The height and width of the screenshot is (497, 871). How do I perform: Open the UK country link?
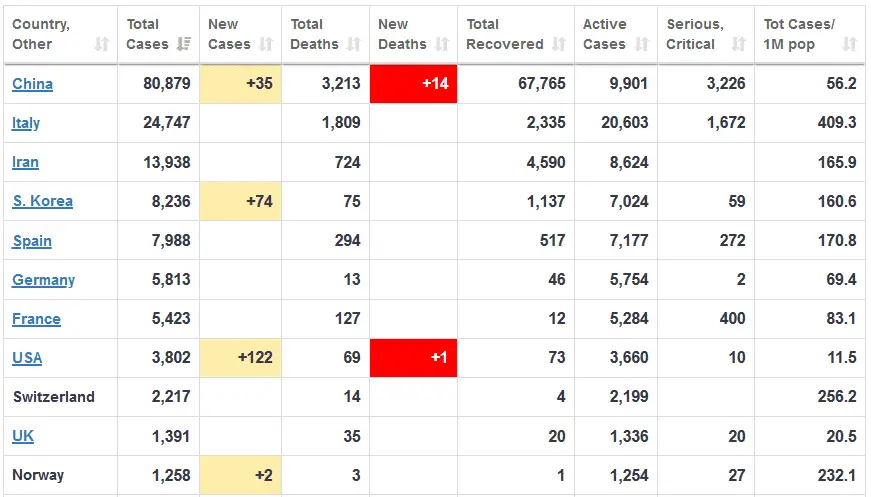click(23, 436)
